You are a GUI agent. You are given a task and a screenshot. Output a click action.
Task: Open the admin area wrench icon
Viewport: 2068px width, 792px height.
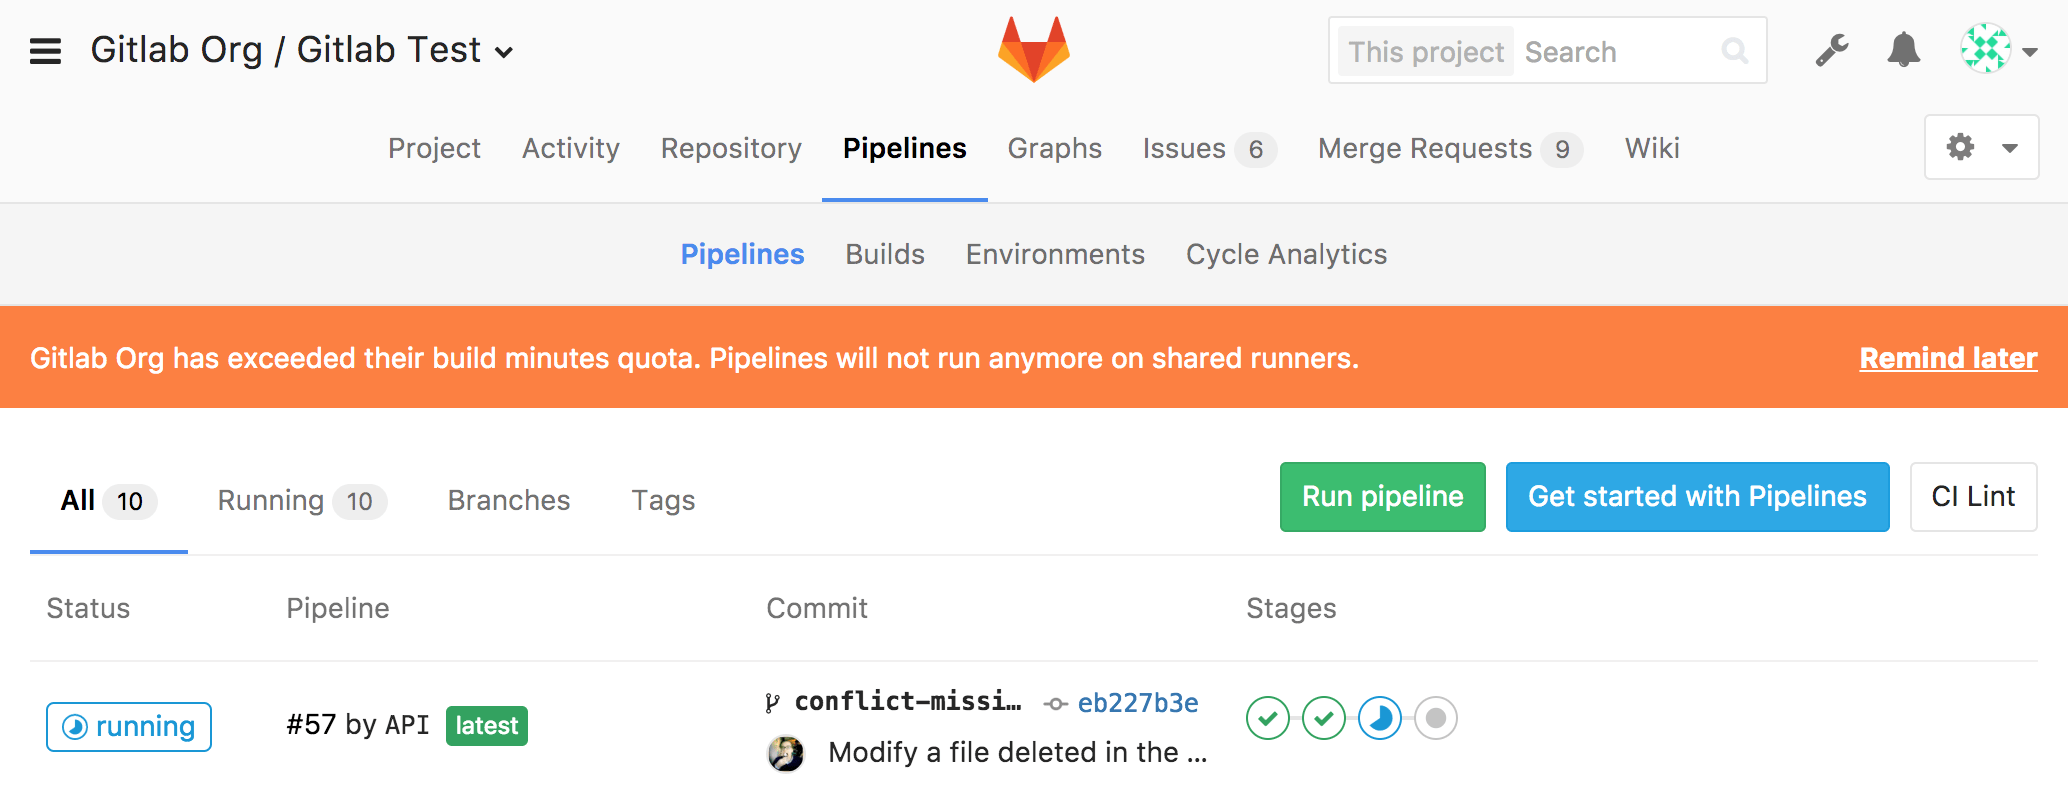tap(1832, 50)
